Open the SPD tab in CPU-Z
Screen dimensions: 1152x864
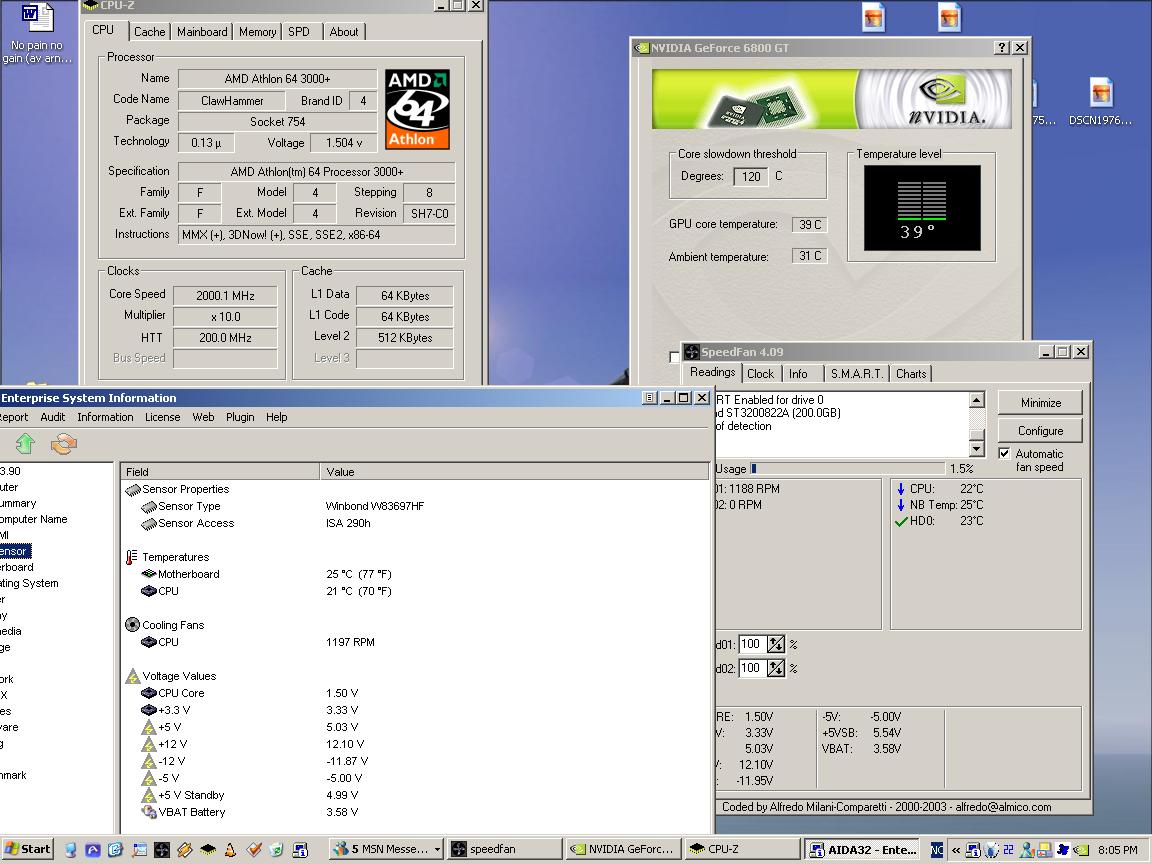(x=299, y=32)
